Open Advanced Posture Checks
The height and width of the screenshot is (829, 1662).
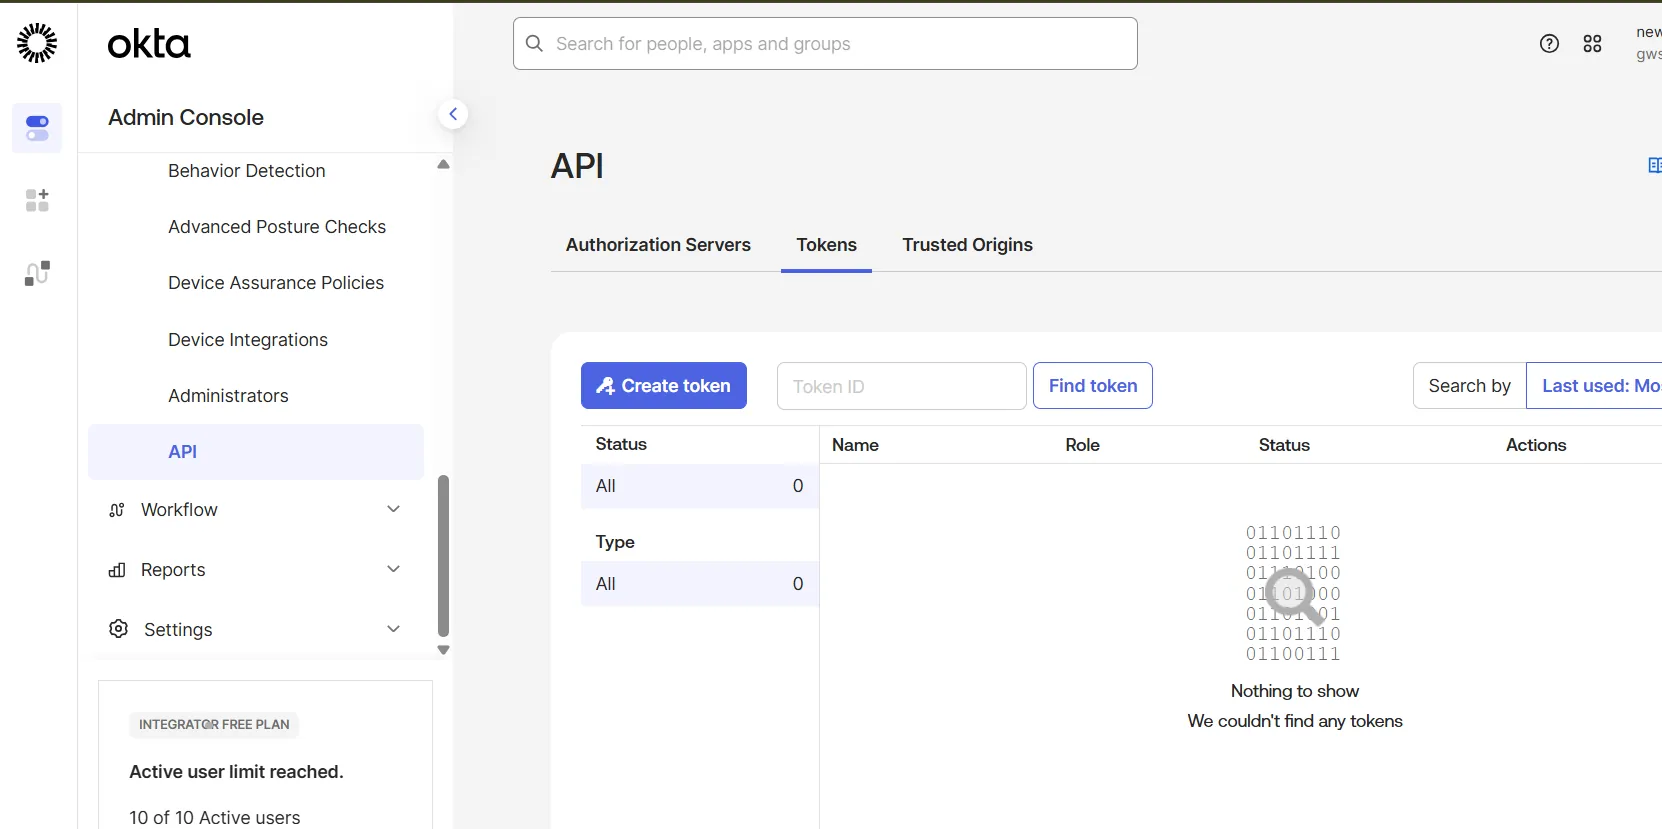point(277,227)
